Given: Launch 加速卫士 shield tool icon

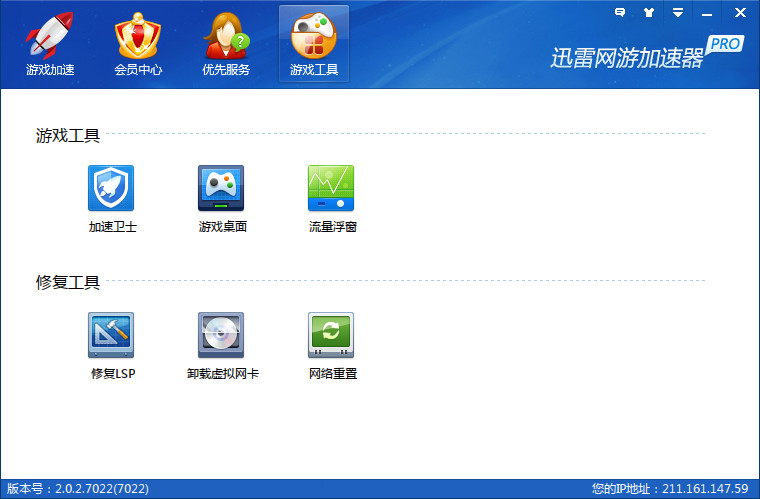Looking at the screenshot, I should pyautogui.click(x=111, y=188).
